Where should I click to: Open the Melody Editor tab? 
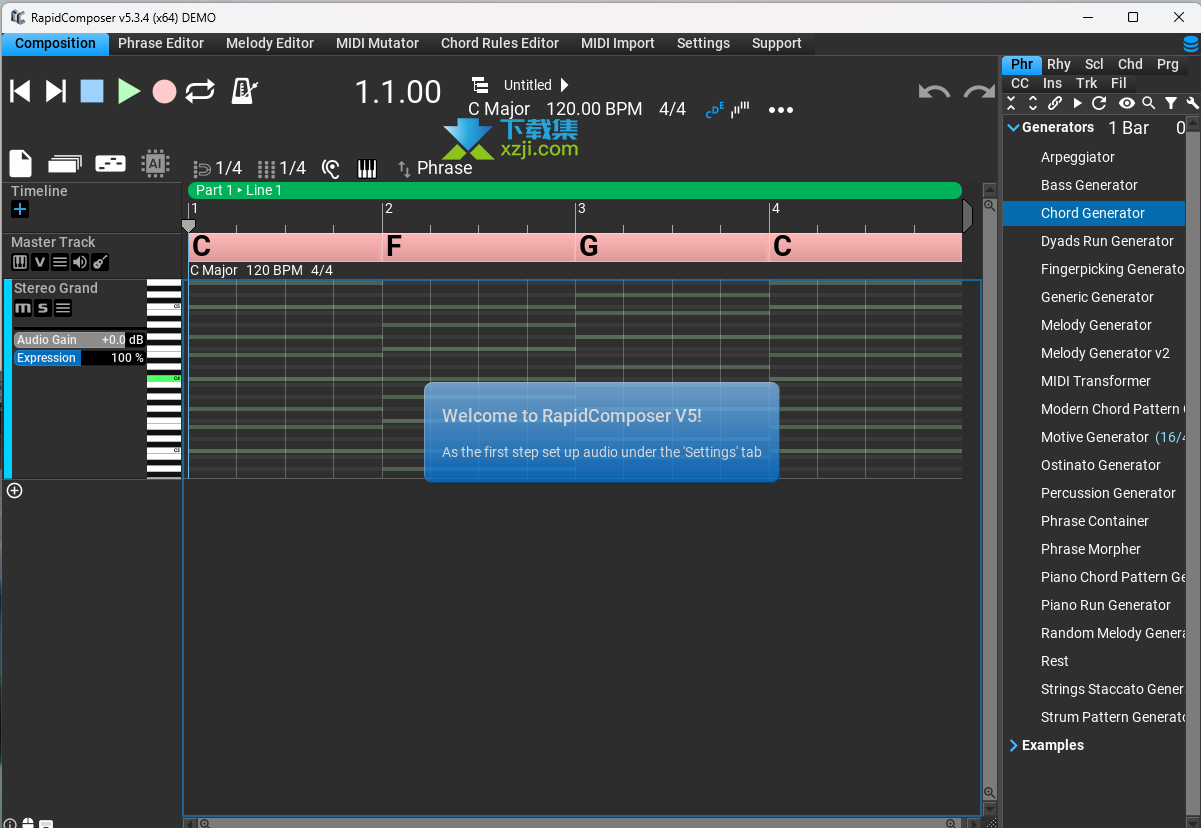coord(270,43)
